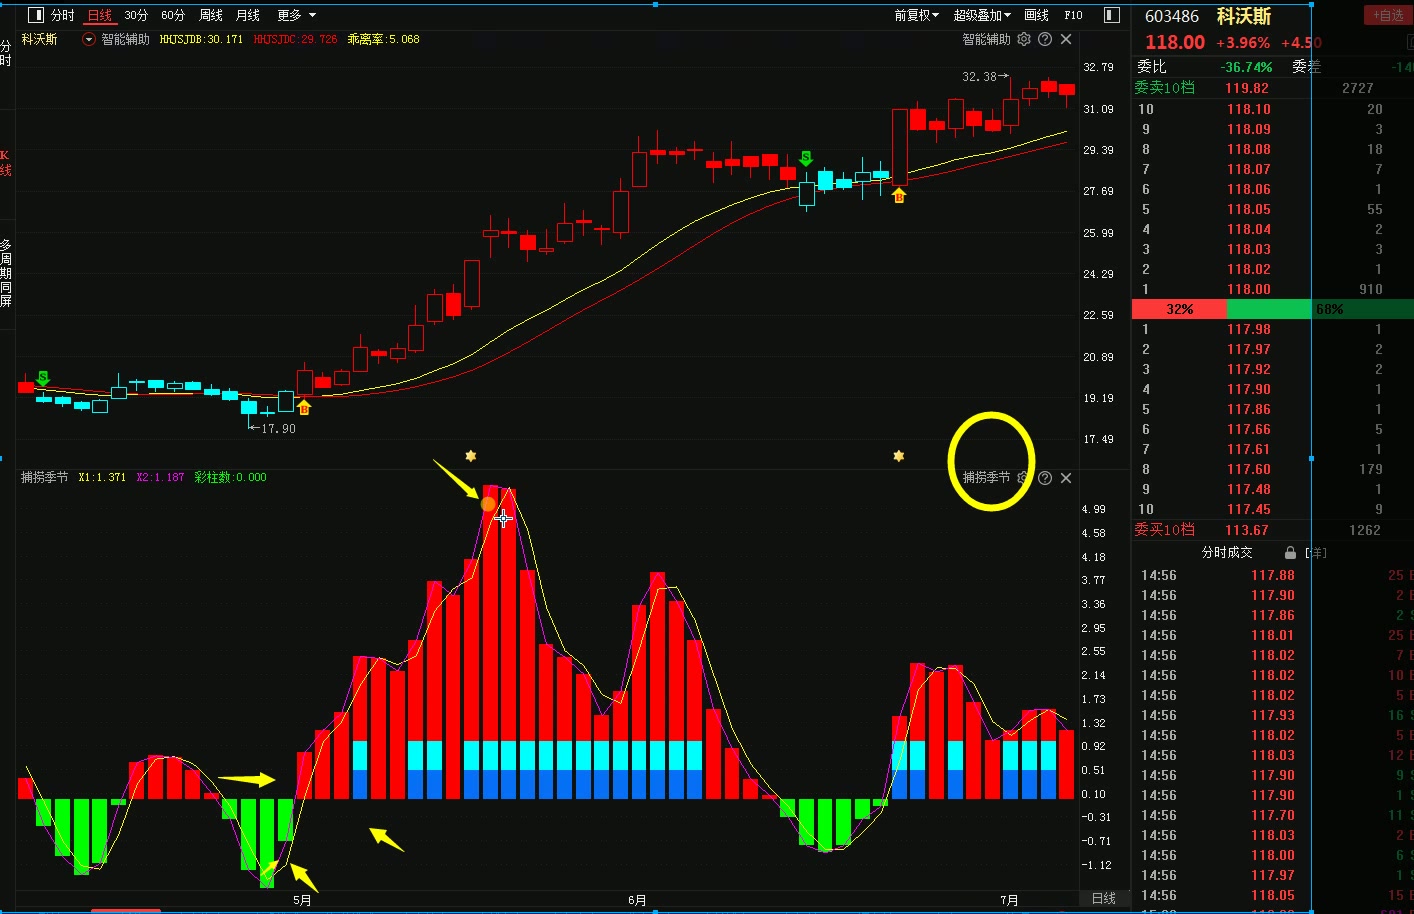Click the green S sell marker at chart start

pyautogui.click(x=43, y=378)
